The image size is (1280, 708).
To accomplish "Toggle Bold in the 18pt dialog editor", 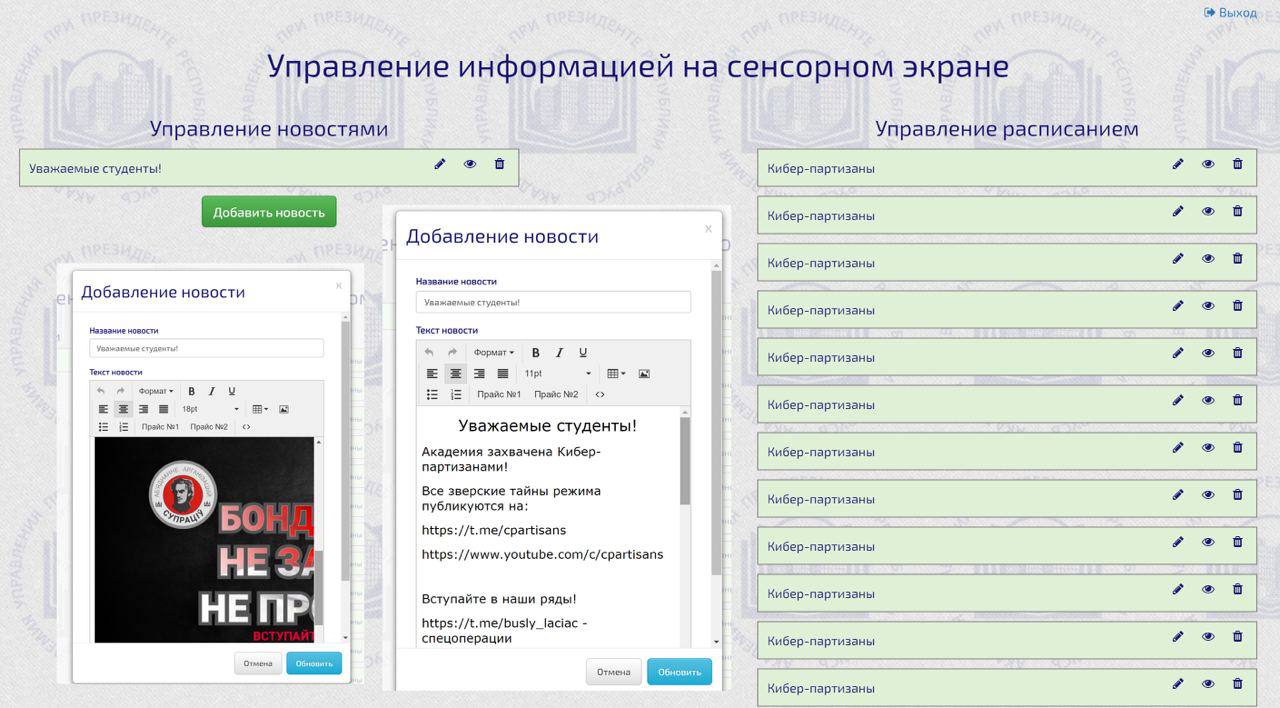I will click(192, 391).
